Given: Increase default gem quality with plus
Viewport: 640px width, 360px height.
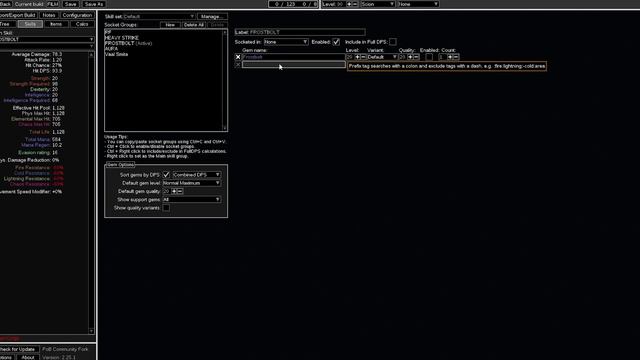Looking at the screenshot, I should 174,191.
